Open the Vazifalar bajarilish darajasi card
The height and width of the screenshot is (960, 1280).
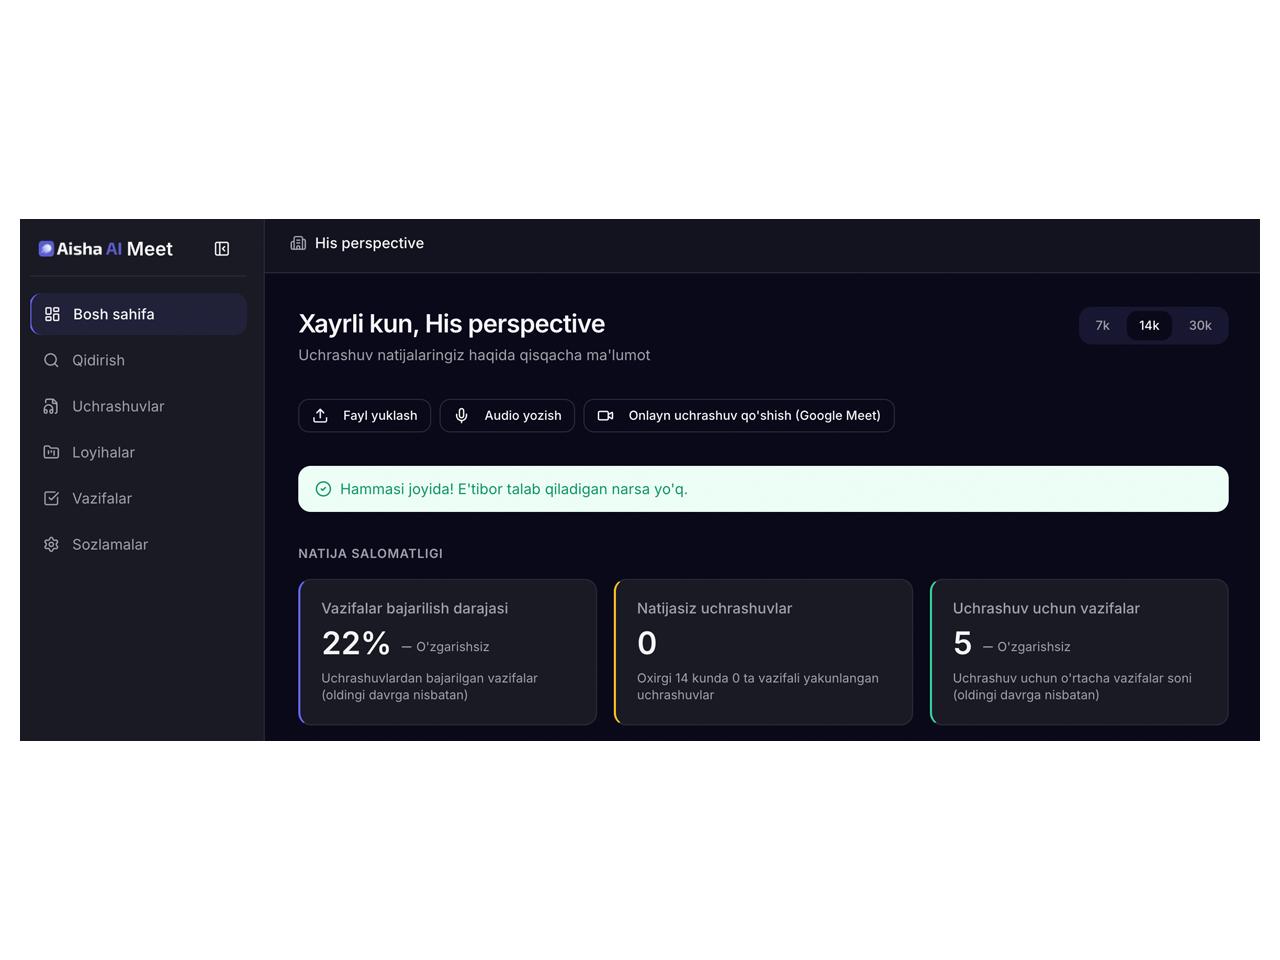[x=448, y=652]
